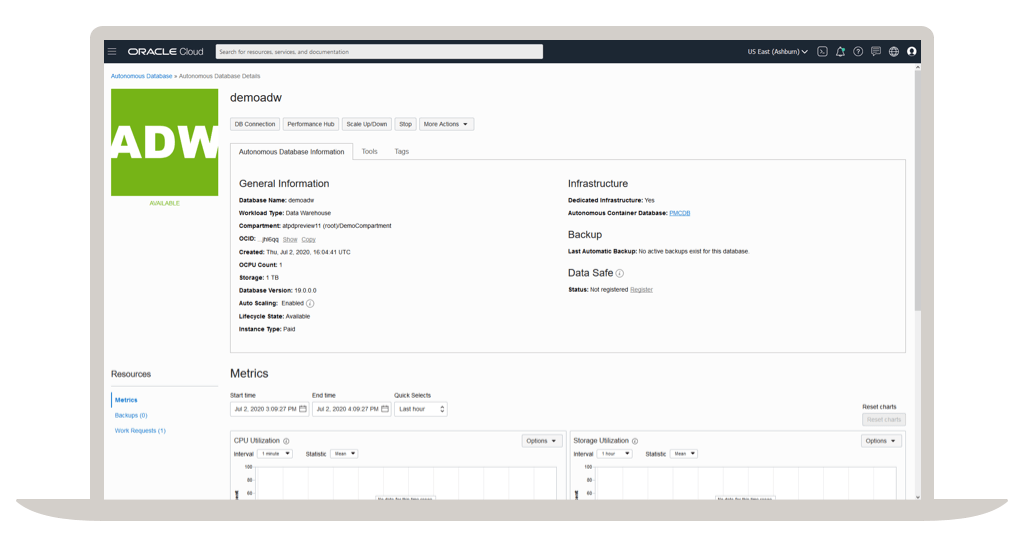Change Storage Utilization Statistic Mean dropdown
The width and height of the screenshot is (1024, 542).
tap(684, 454)
